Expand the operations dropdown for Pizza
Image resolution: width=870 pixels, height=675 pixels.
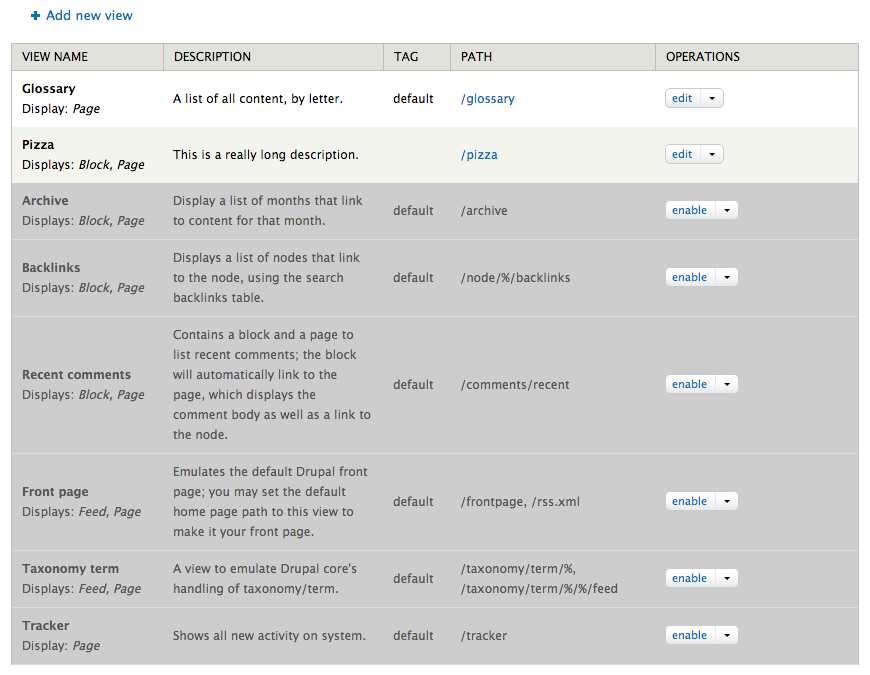coord(712,154)
